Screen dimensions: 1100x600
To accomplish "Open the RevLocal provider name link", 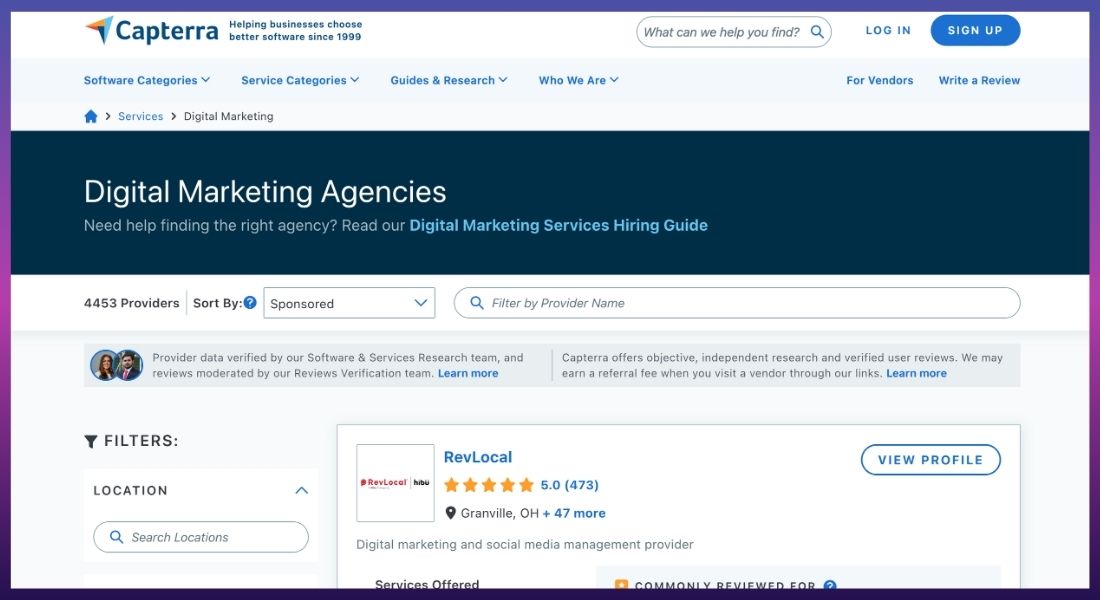I will 478,457.
